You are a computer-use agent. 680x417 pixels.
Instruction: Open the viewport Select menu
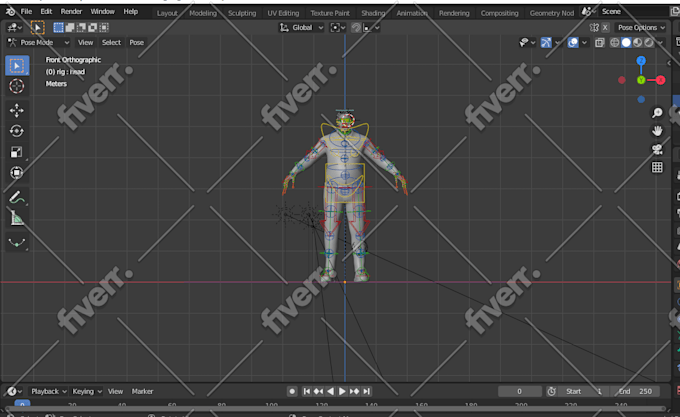click(111, 42)
